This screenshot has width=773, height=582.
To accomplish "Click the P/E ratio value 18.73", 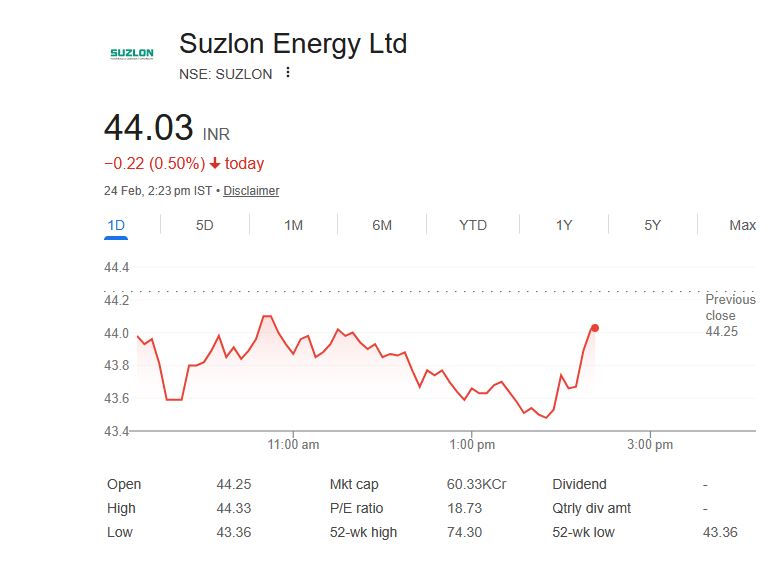I will pos(463,508).
